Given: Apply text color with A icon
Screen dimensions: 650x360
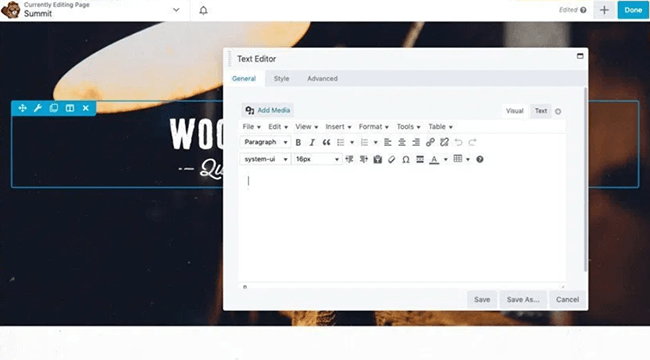Looking at the screenshot, I should (x=434, y=159).
